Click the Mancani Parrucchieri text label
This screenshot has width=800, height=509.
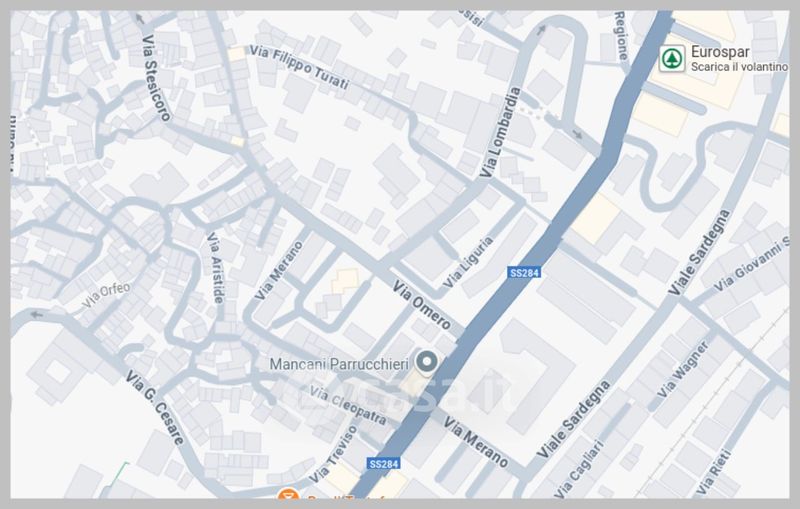click(339, 364)
